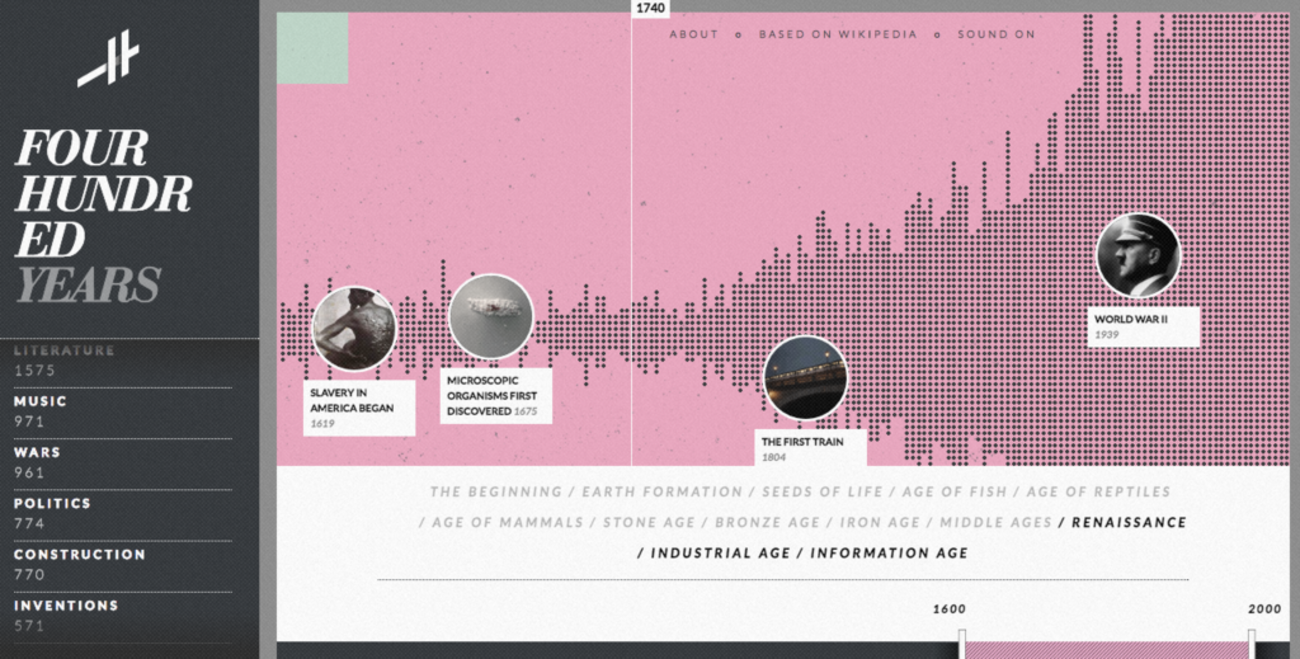Select the Inventions category
1300x659 pixels.
(123, 615)
